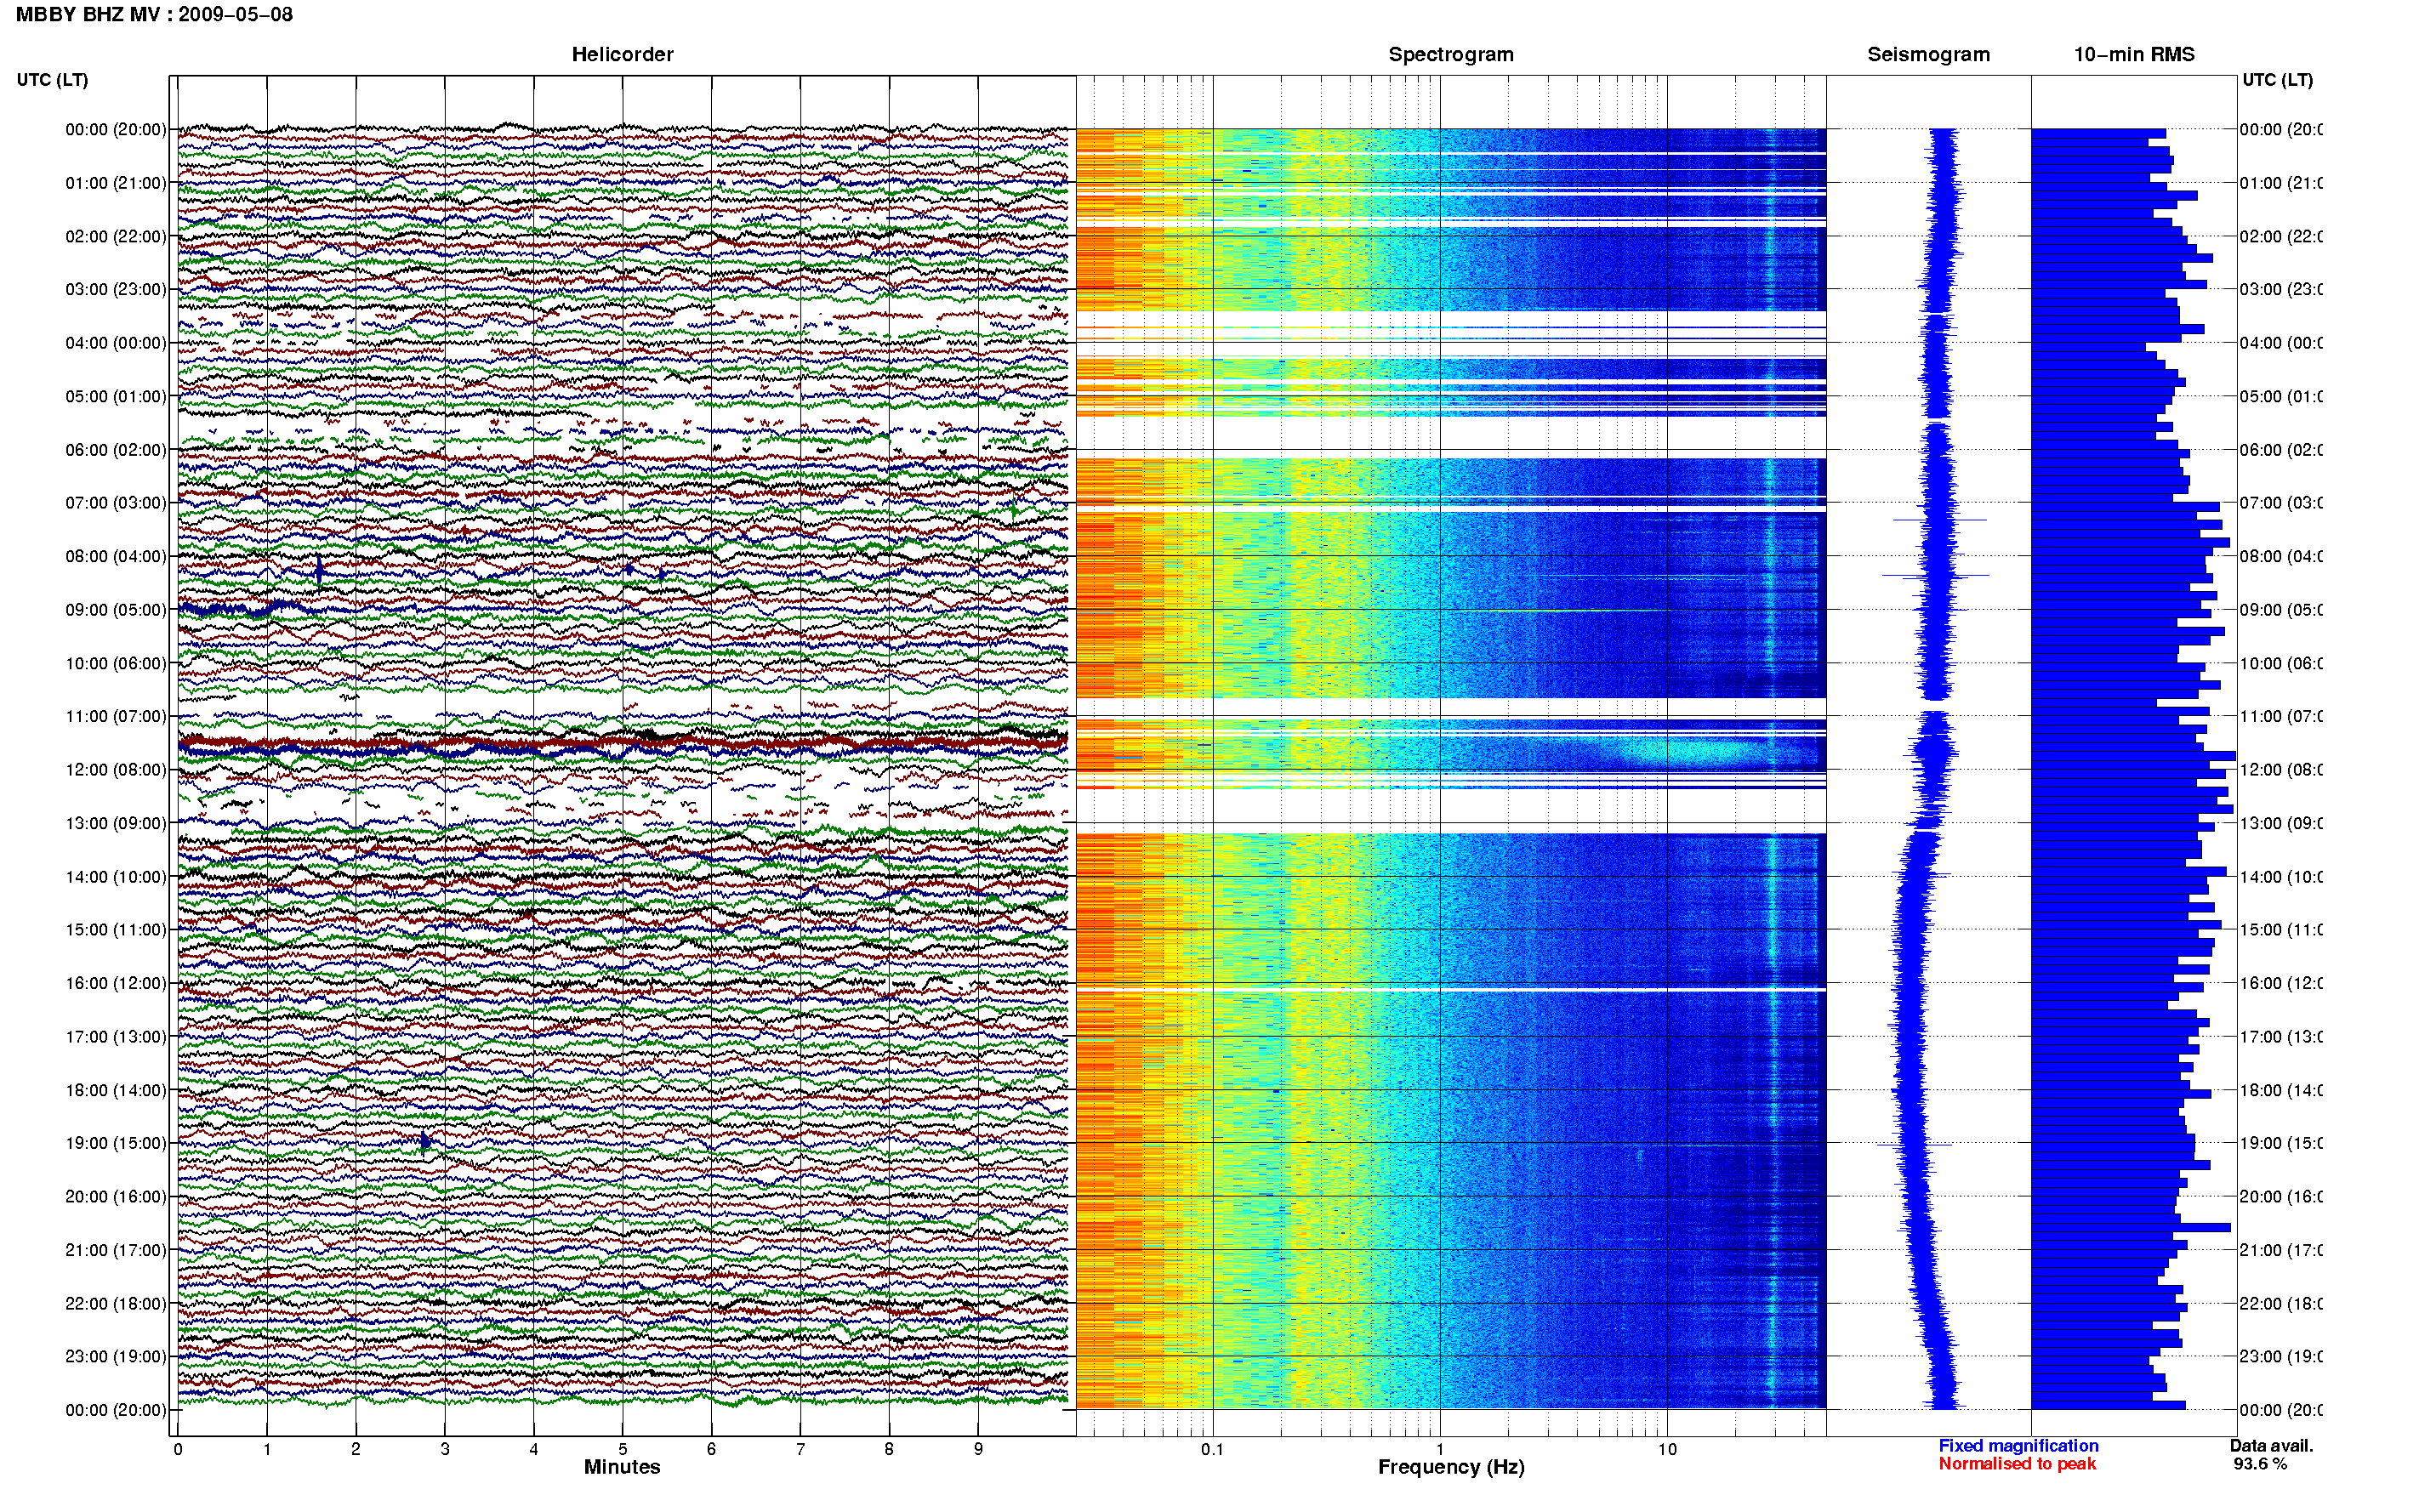Click the bright cyan spectrogram burst near 12:00
The width and height of the screenshot is (2419, 1512).
(1680, 750)
